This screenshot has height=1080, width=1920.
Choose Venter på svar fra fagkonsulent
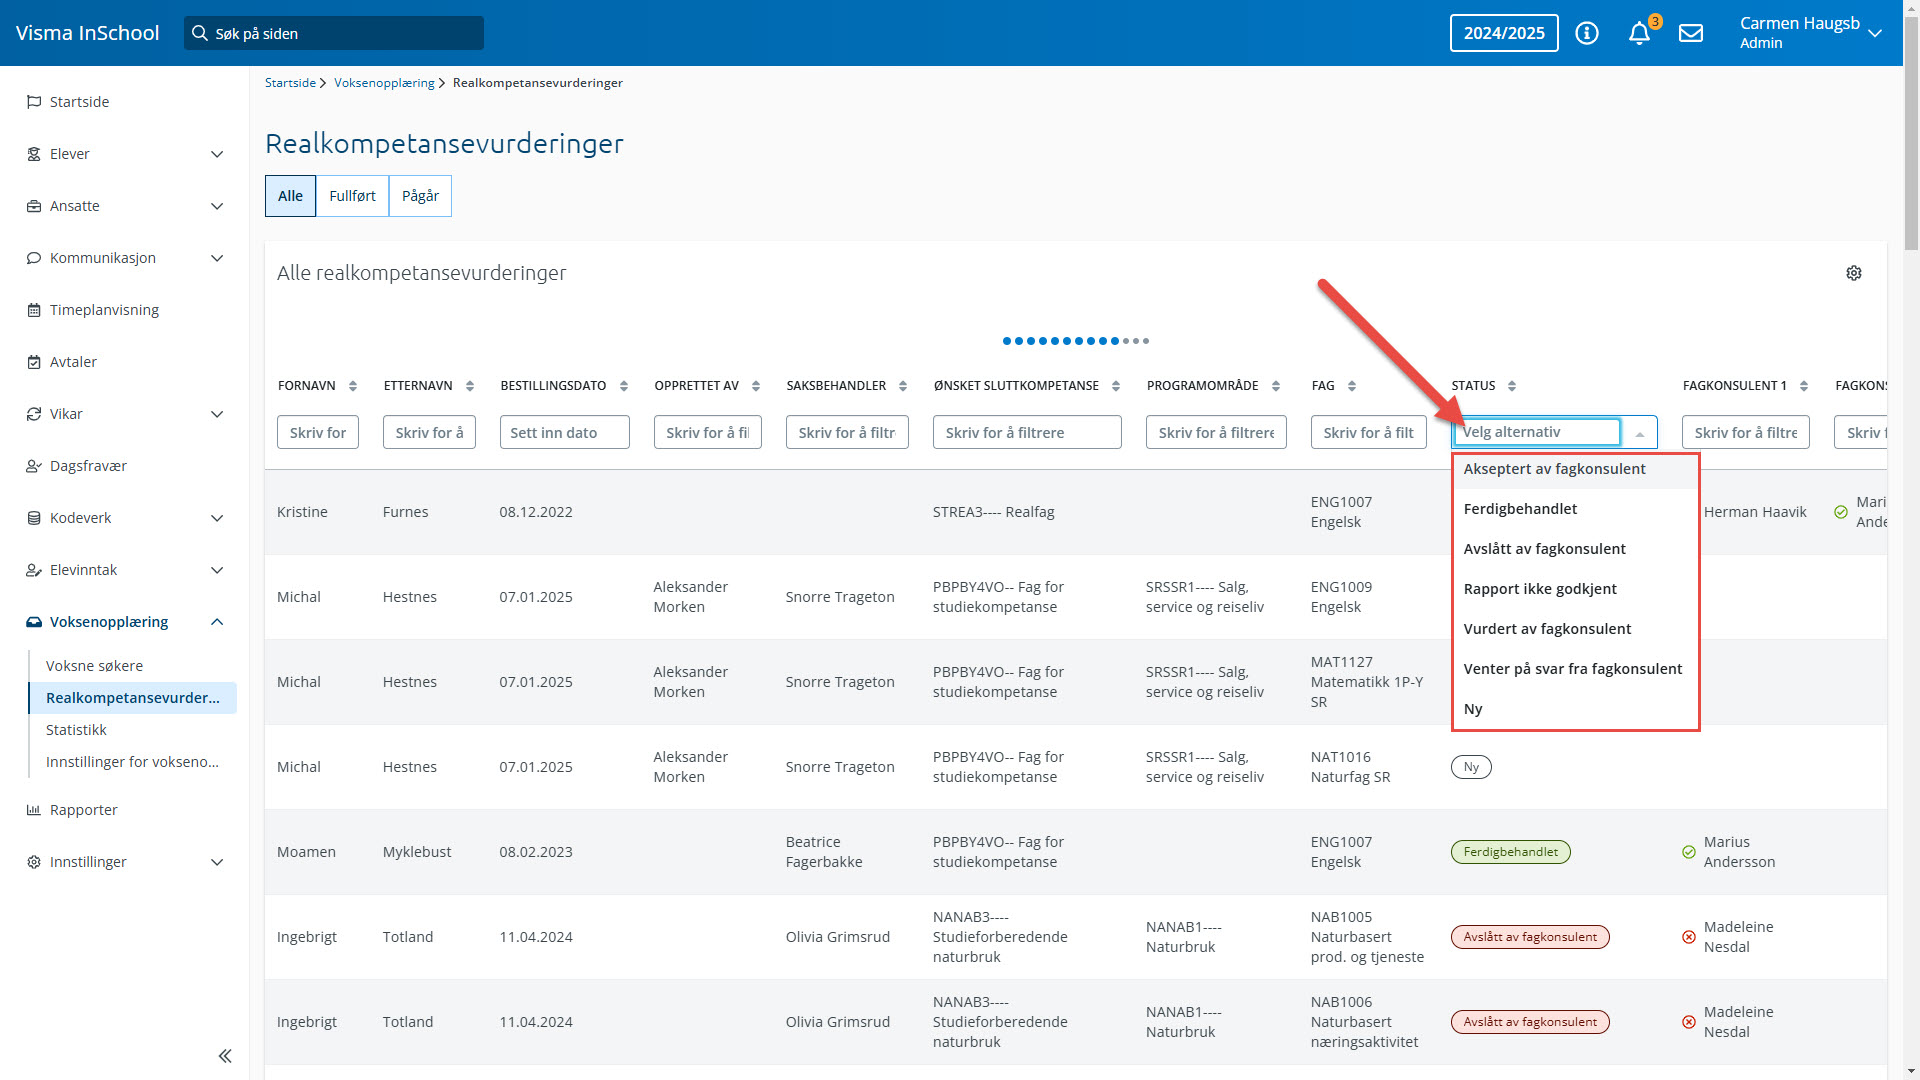1575,669
